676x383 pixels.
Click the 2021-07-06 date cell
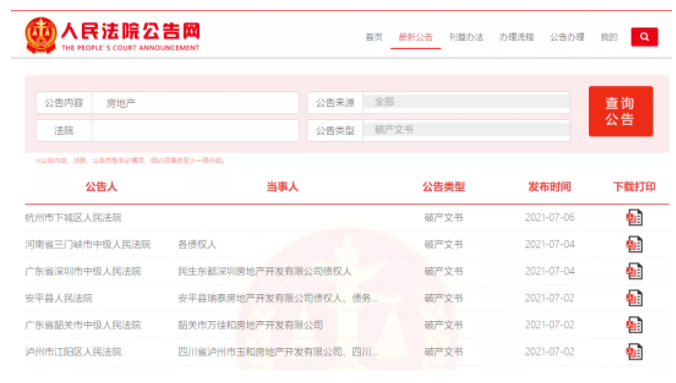(x=550, y=217)
